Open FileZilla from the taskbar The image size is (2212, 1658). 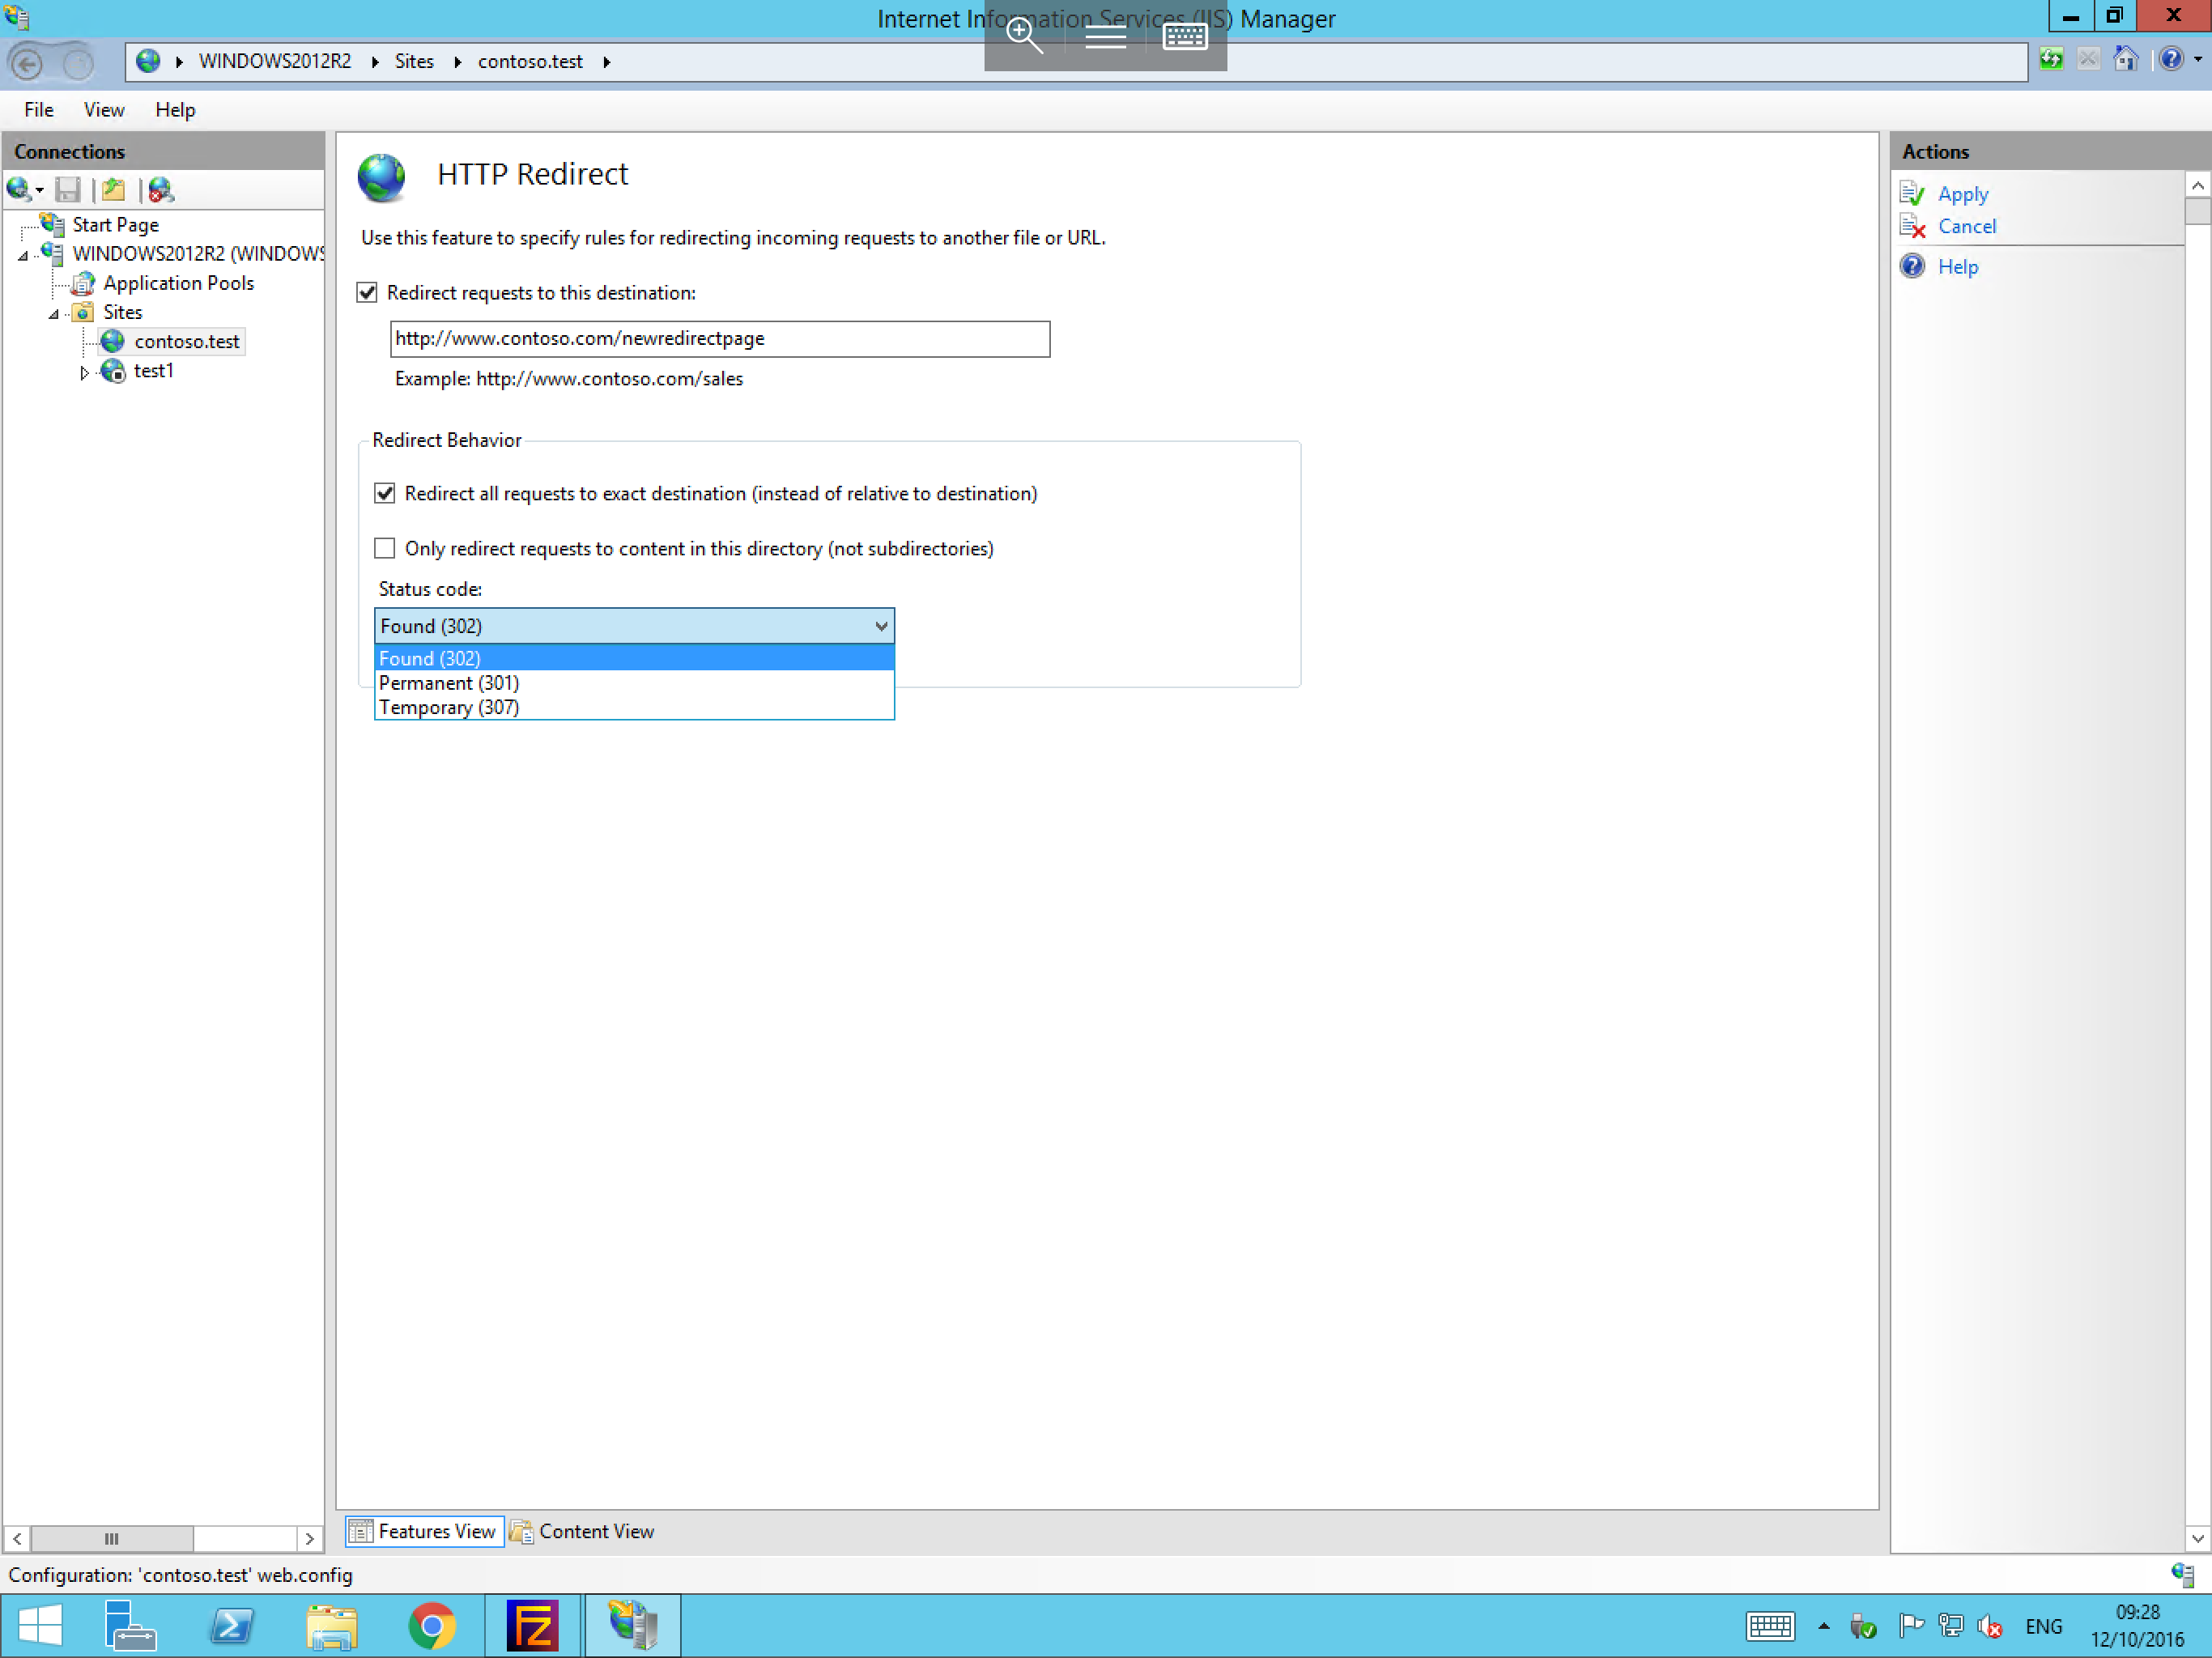pos(532,1625)
